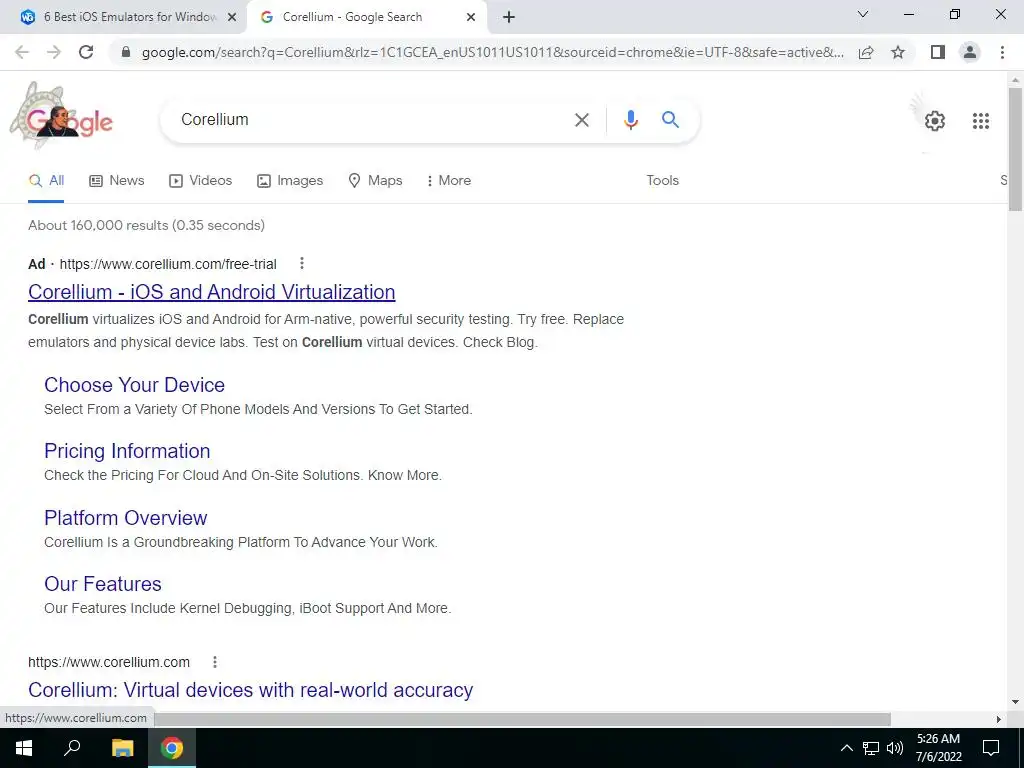Open Chrome three-dot menu
The image size is (1024, 768).
(x=1002, y=52)
